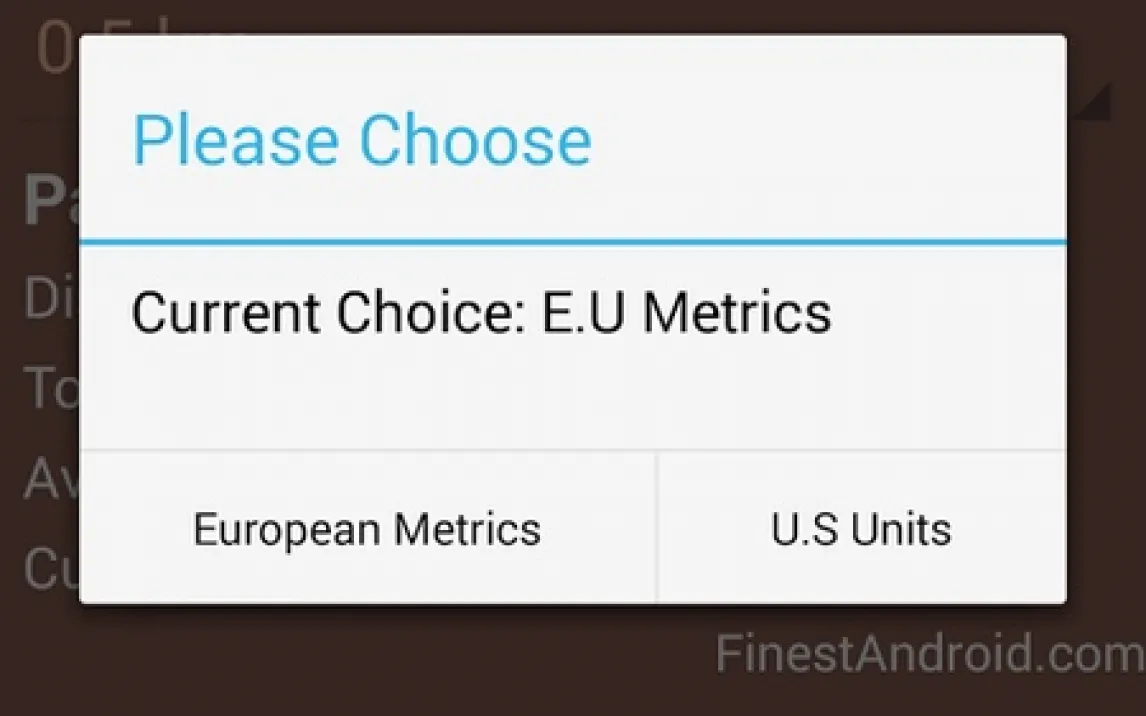This screenshot has height=716, width=1146.
Task: Click the "Current Choice: E.U Metrics" message
Action: tap(481, 312)
